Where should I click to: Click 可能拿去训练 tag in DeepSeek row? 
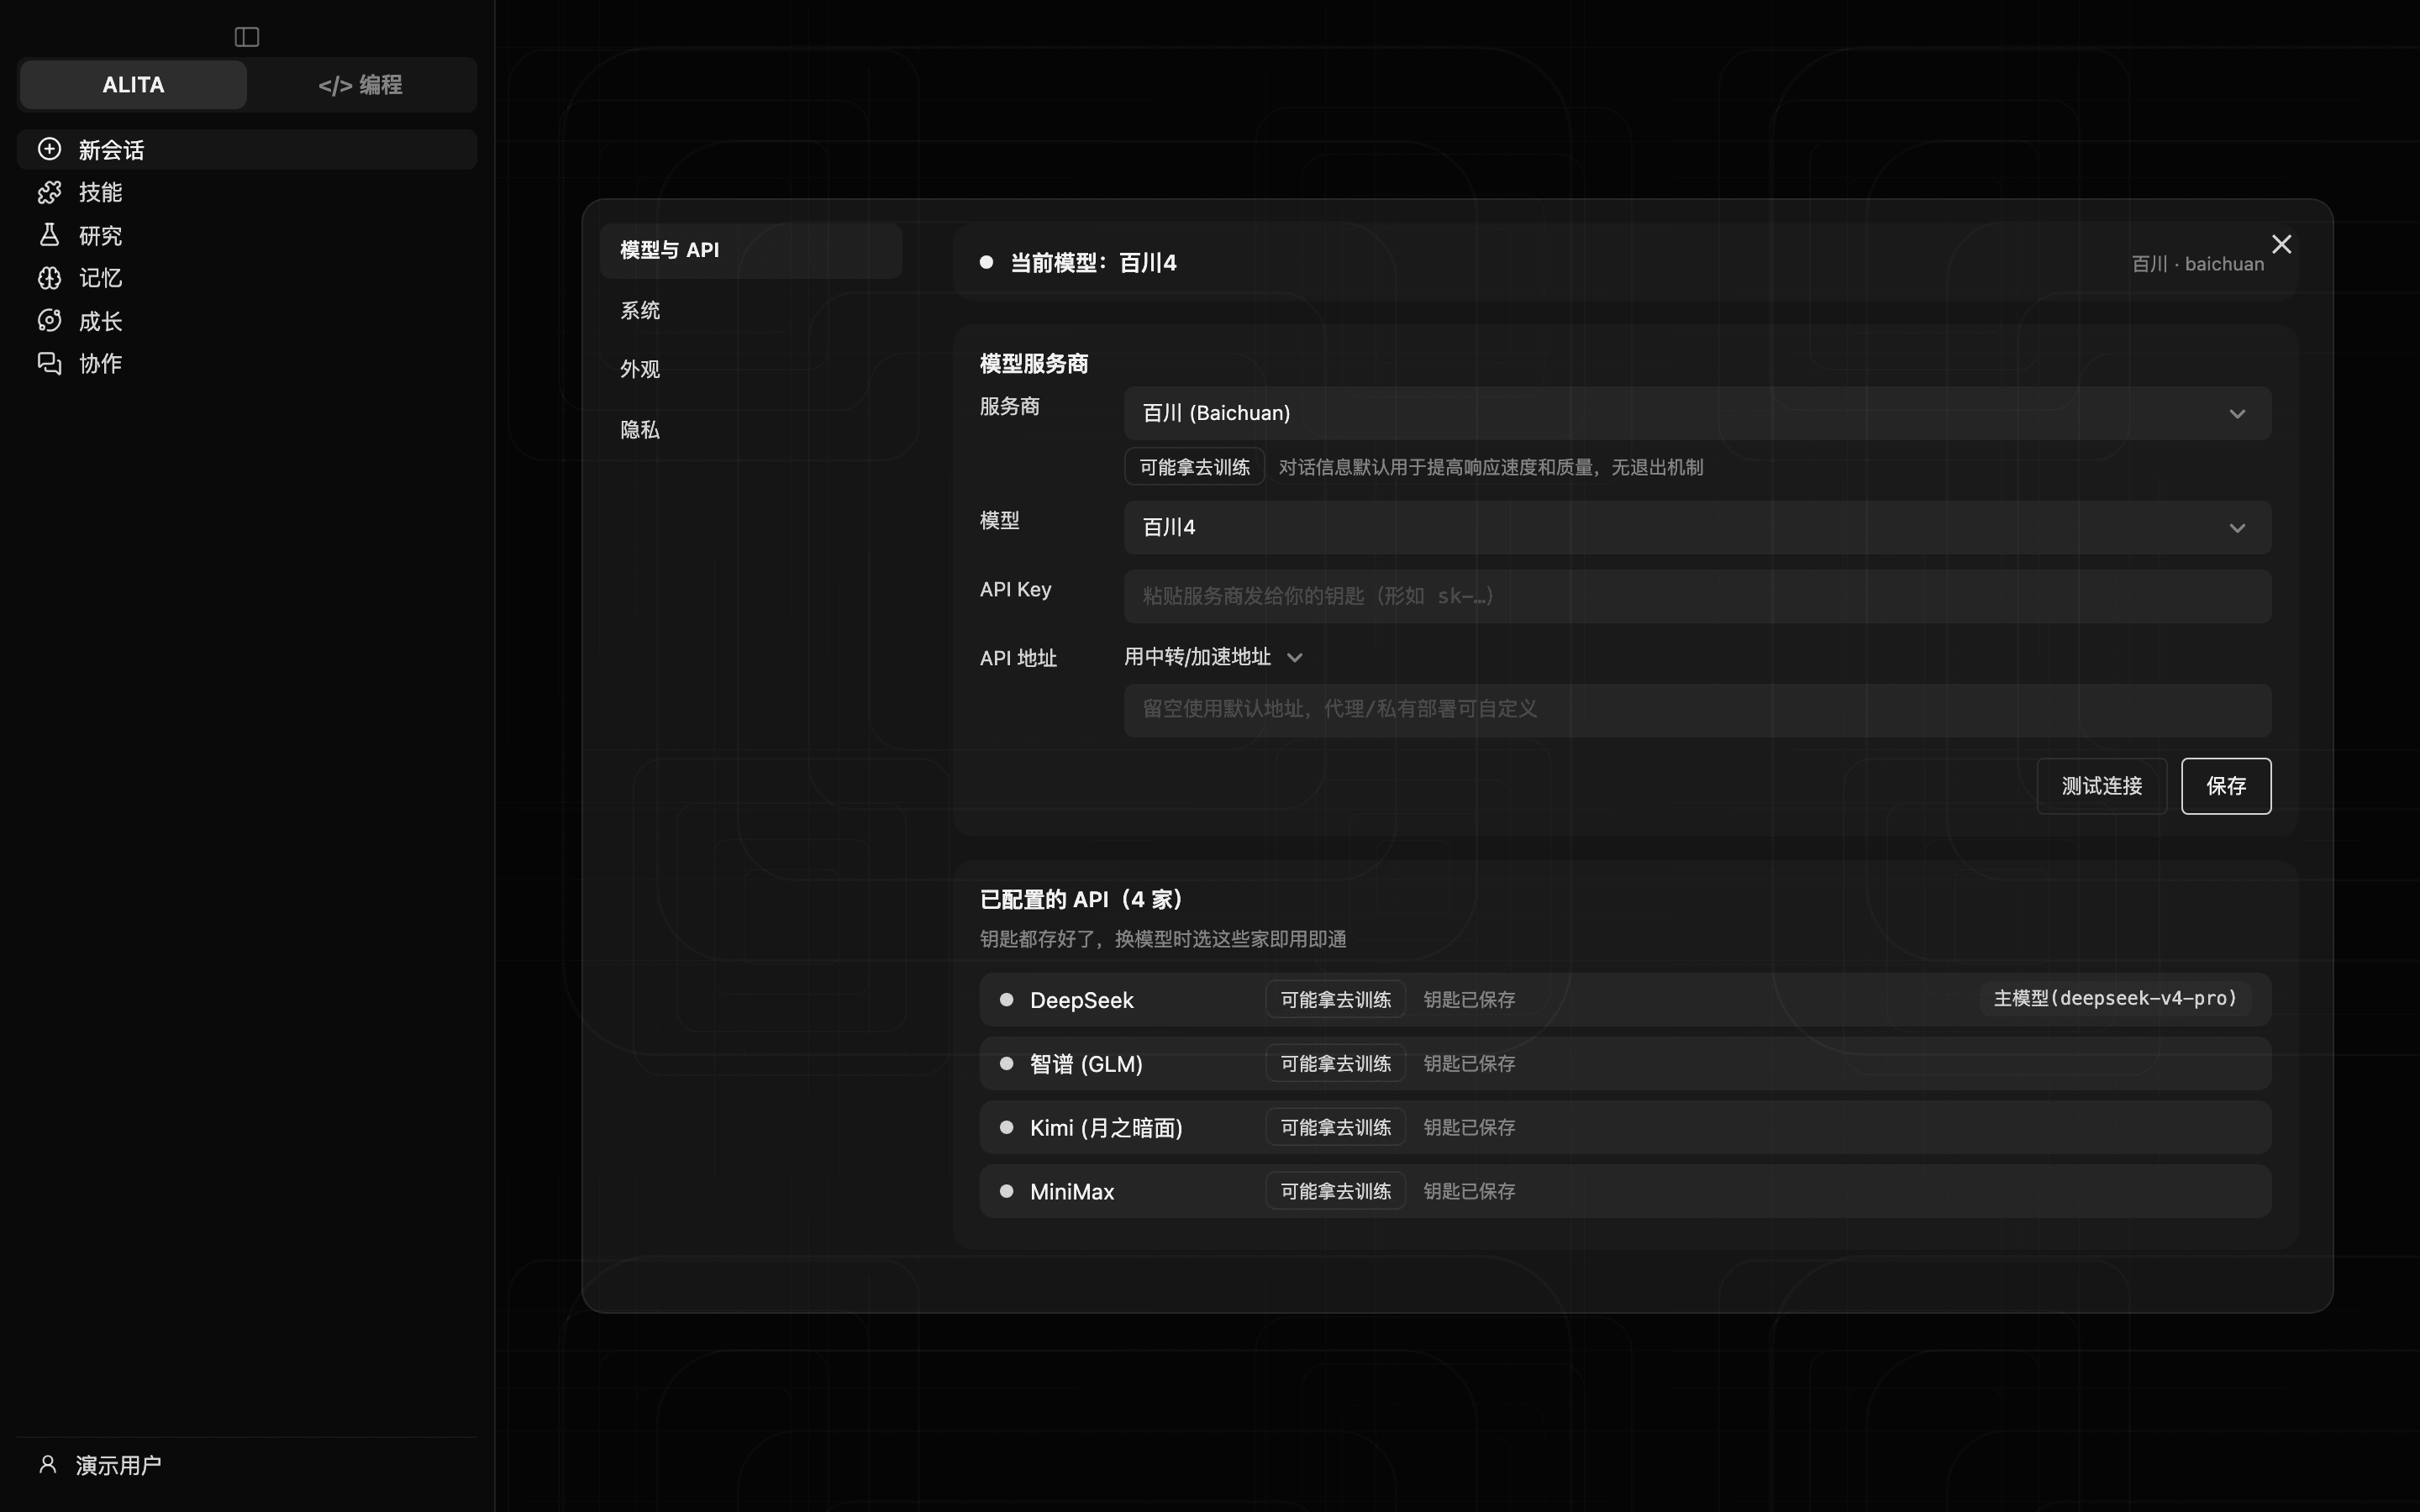pyautogui.click(x=1335, y=1000)
